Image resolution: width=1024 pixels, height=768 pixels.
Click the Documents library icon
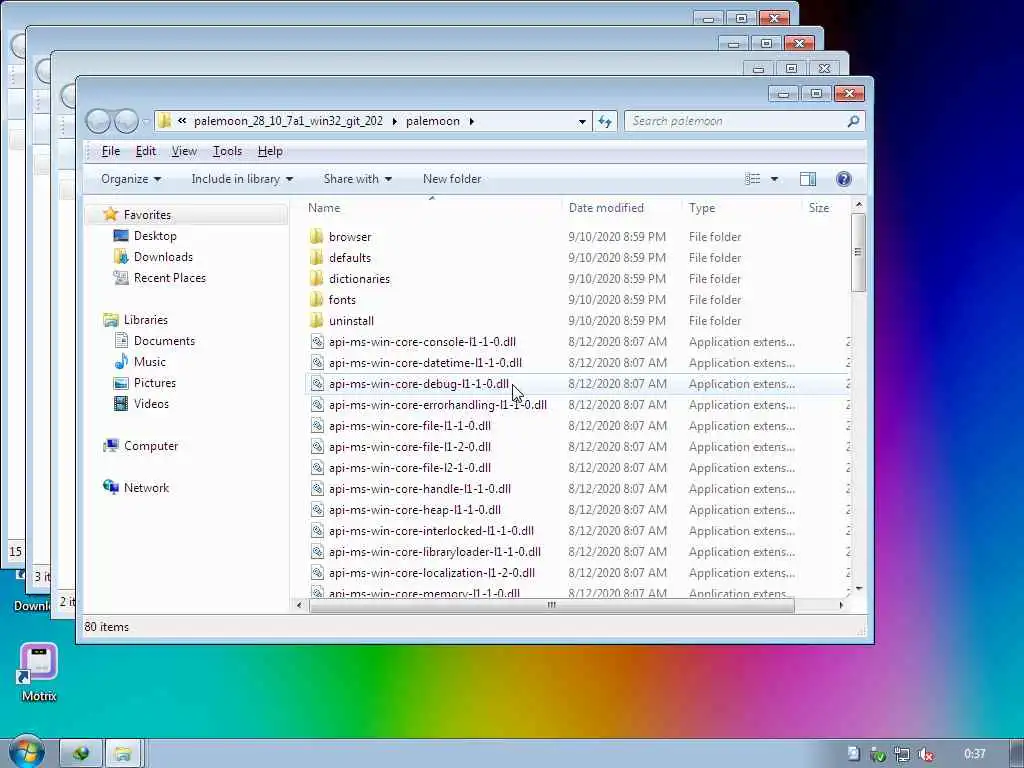121,340
